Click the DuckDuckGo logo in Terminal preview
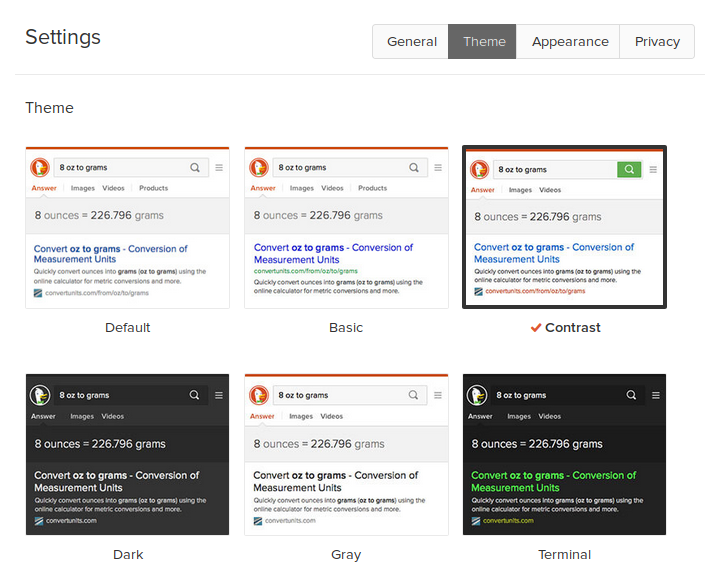722x583 pixels. click(x=478, y=395)
